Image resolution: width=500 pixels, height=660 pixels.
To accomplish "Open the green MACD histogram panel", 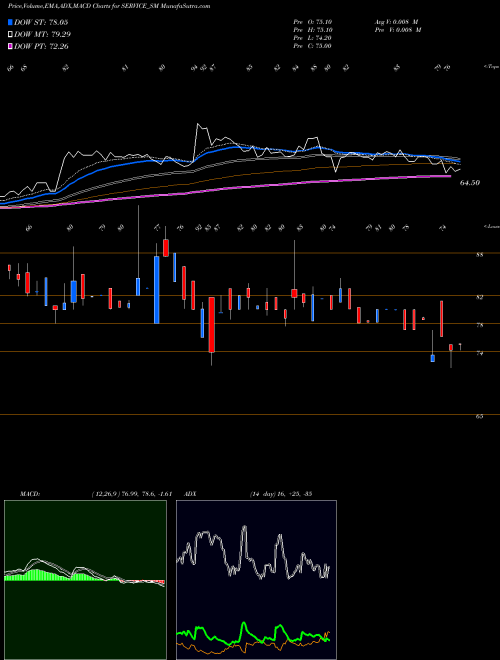I will (85, 580).
